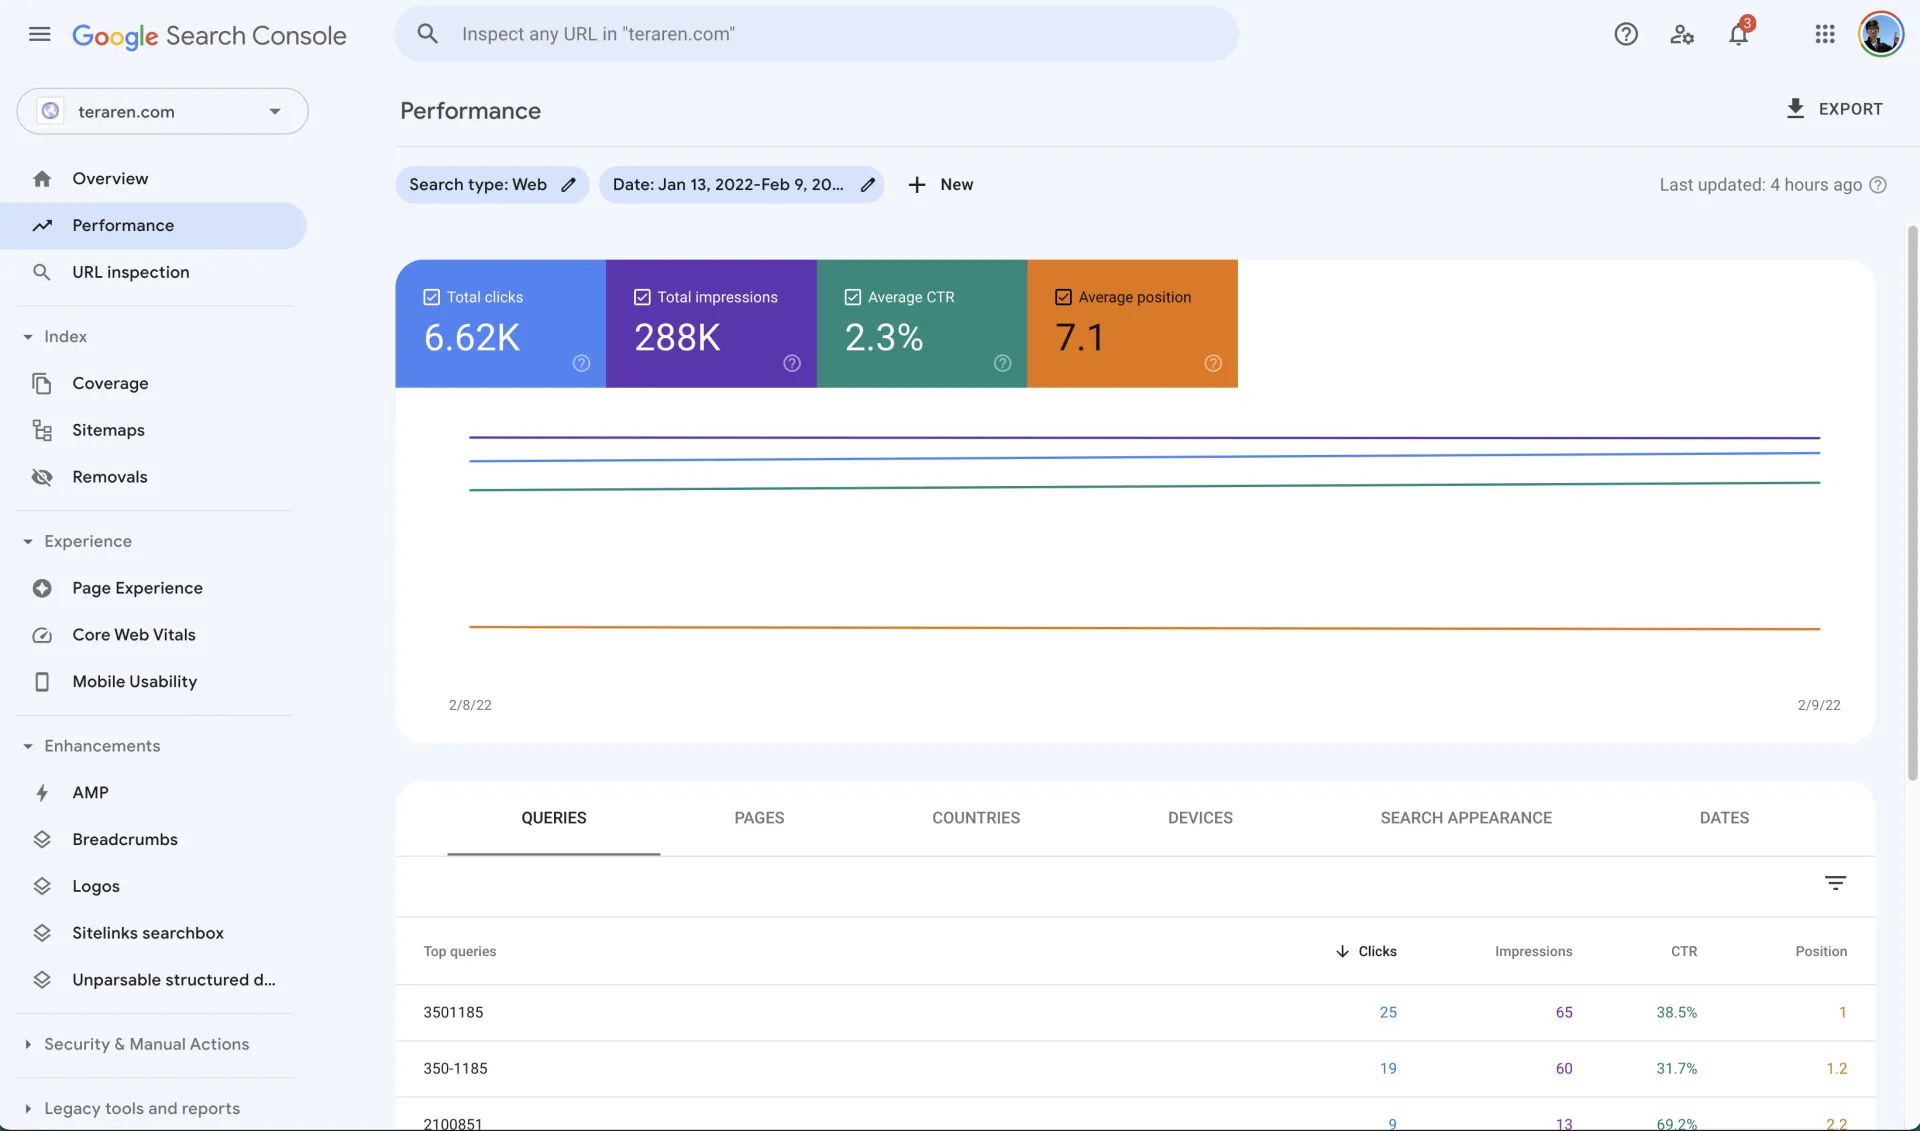
Task: Toggle Total impressions checkbox
Action: tap(642, 297)
